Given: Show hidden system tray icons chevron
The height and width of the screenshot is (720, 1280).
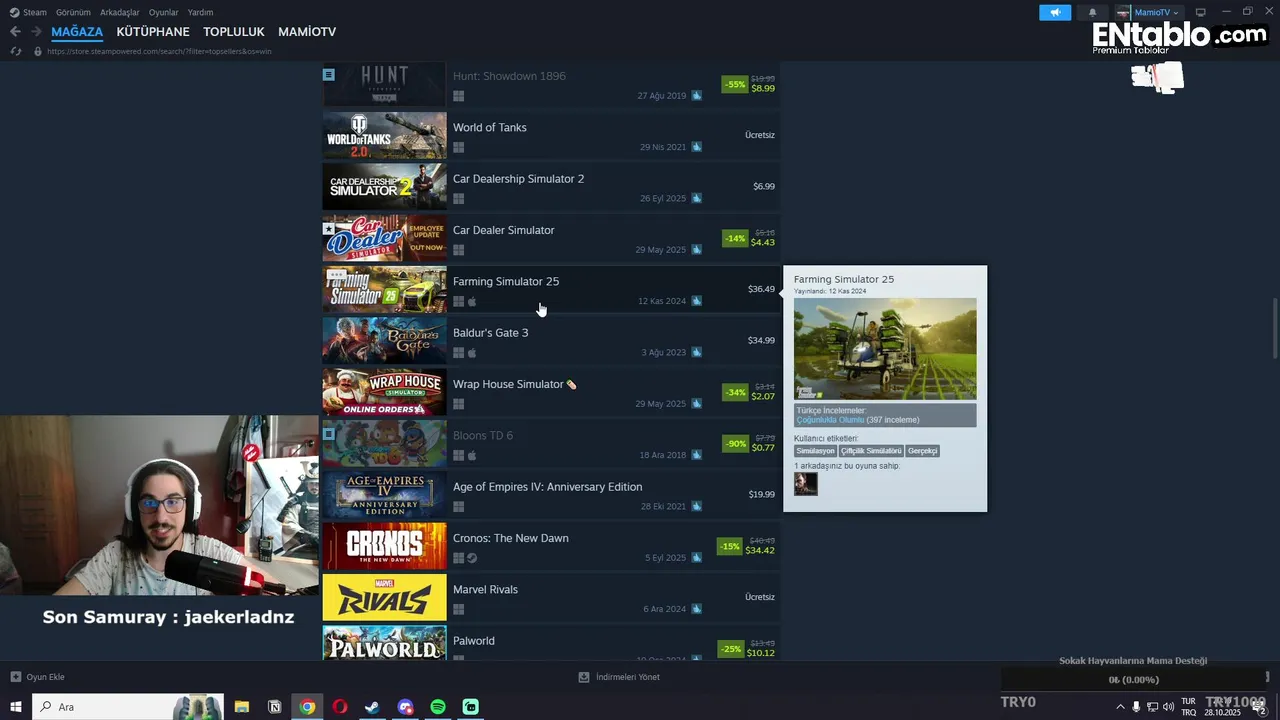Looking at the screenshot, I should pyautogui.click(x=1120, y=707).
